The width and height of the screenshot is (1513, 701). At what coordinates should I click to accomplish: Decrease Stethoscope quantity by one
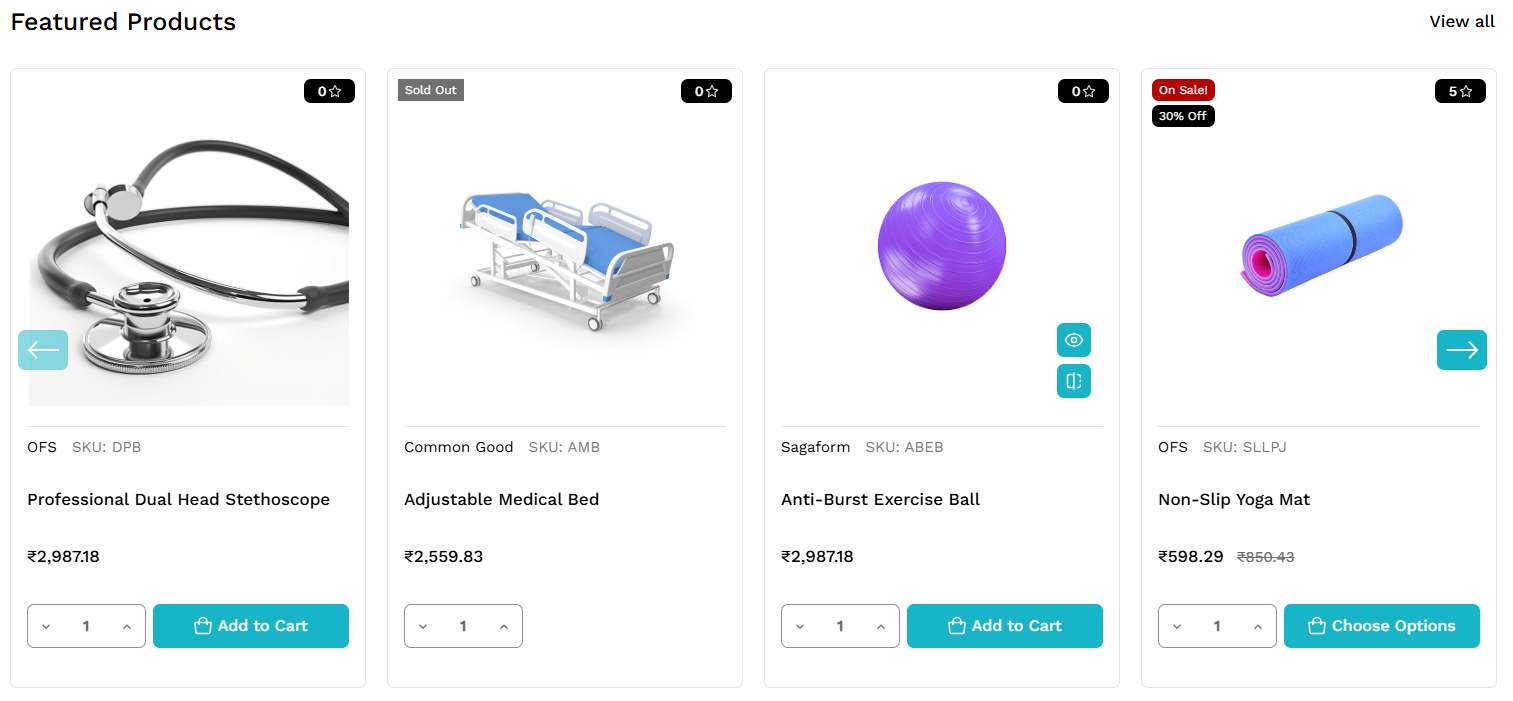tap(46, 627)
